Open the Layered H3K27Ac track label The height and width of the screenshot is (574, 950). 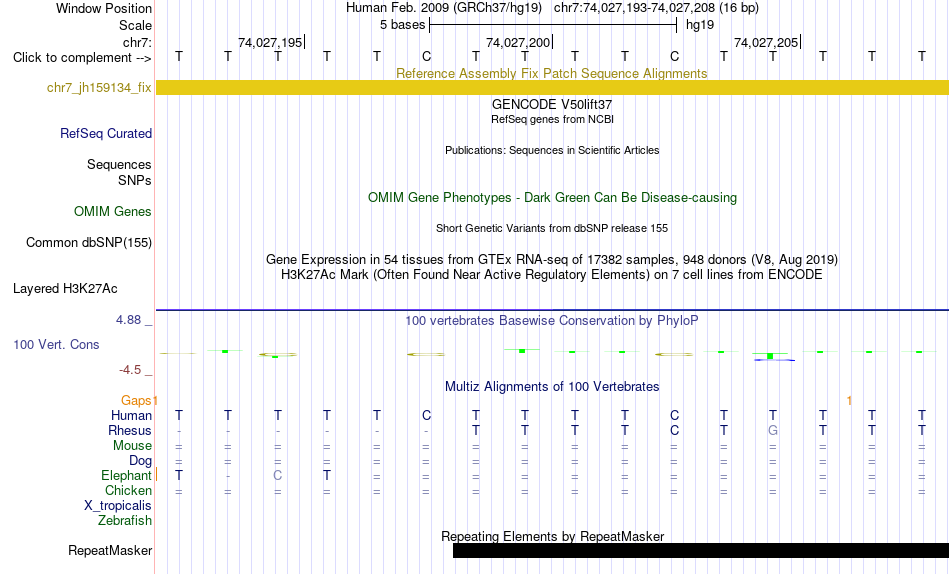tap(65, 289)
